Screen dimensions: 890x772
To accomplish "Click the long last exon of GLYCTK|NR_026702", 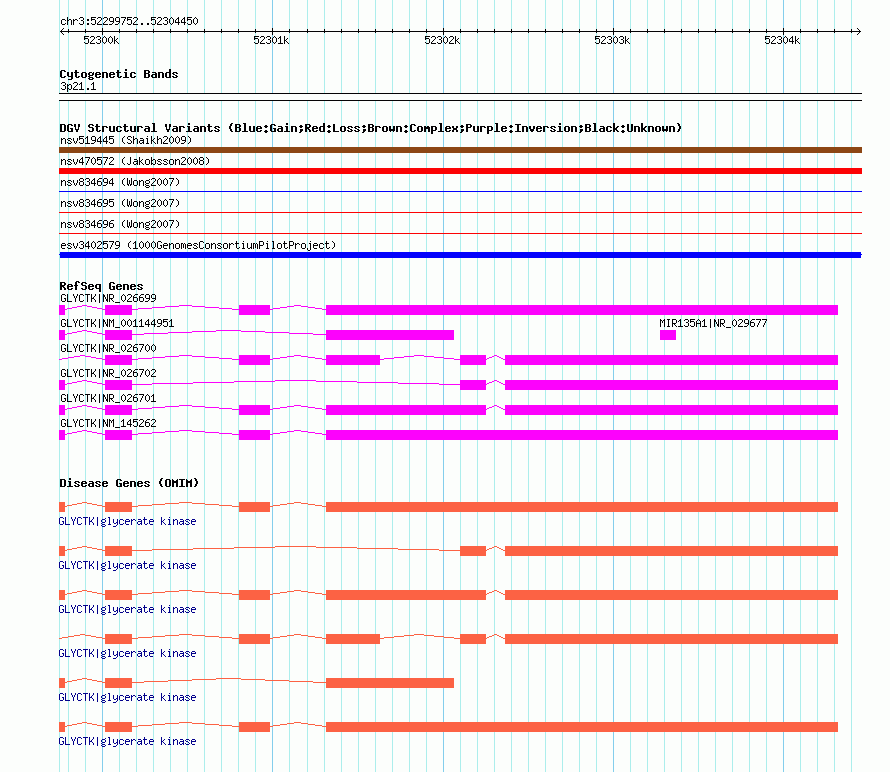I will pos(671,385).
